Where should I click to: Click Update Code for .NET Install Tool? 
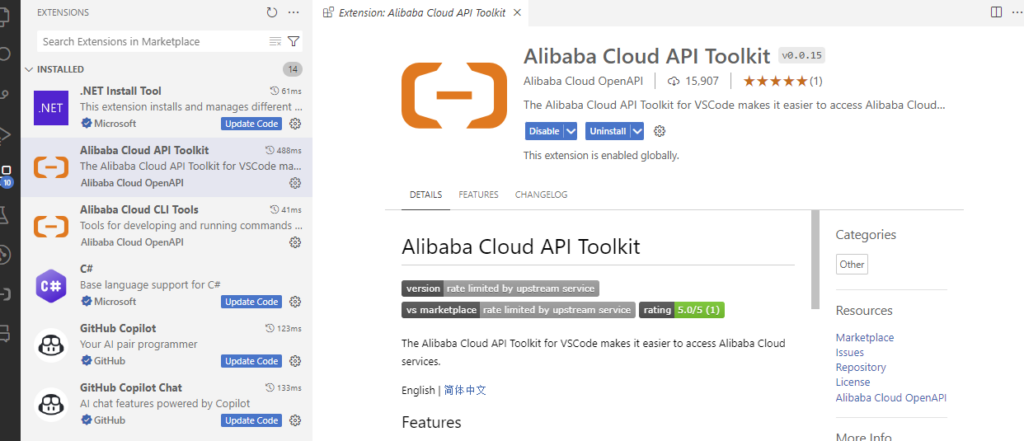click(x=251, y=123)
